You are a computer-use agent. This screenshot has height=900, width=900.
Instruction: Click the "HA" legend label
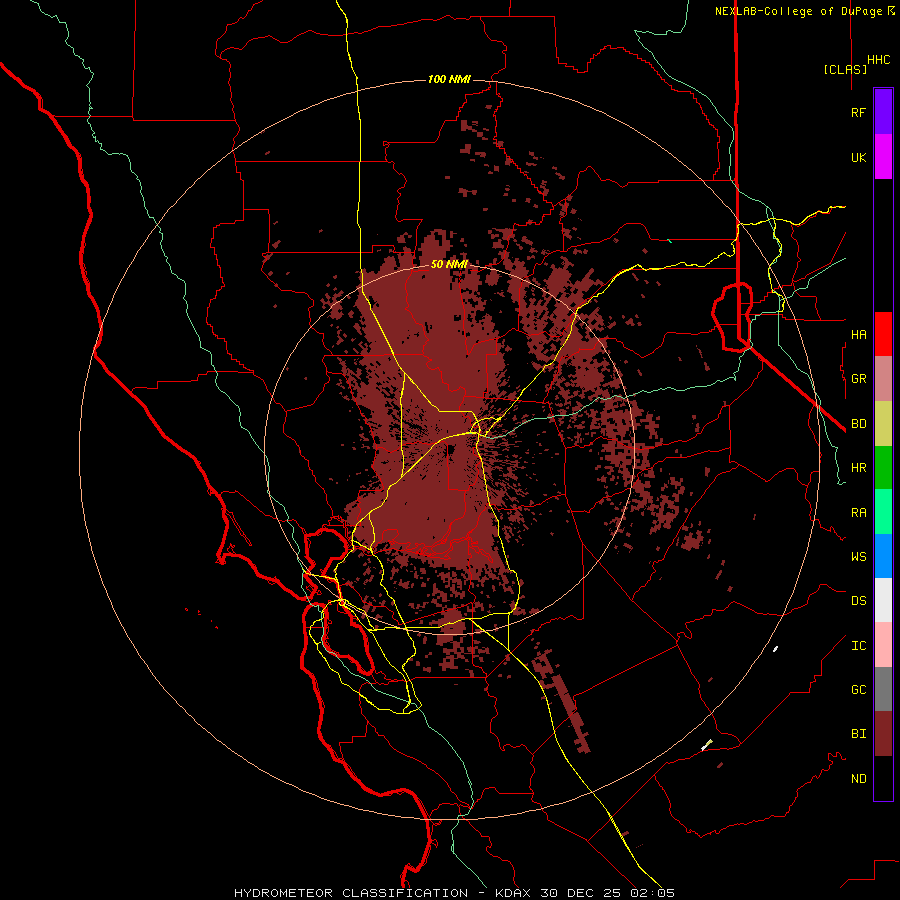(x=858, y=335)
